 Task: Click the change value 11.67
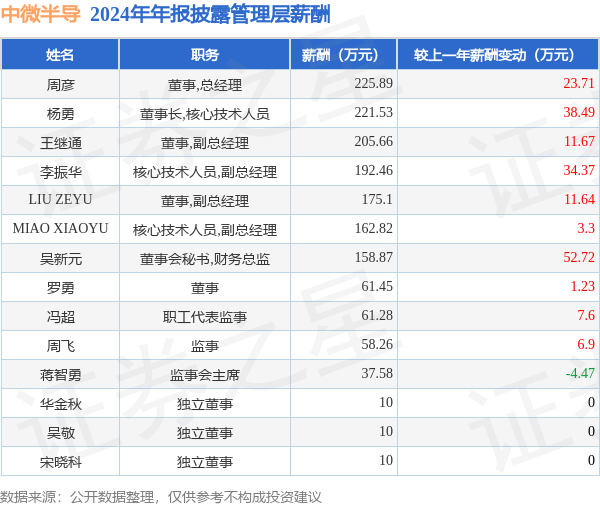(x=579, y=141)
